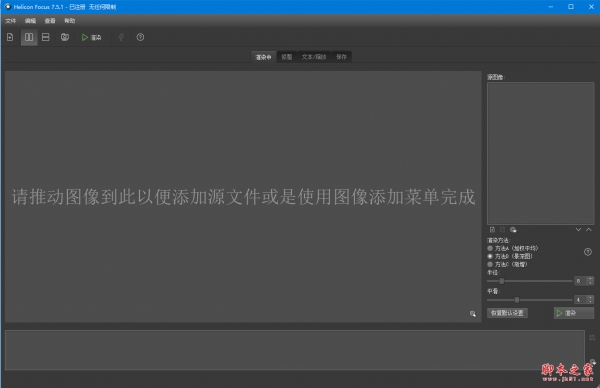
Task: Minimize the Helicon Focus window
Action: click(551, 7)
